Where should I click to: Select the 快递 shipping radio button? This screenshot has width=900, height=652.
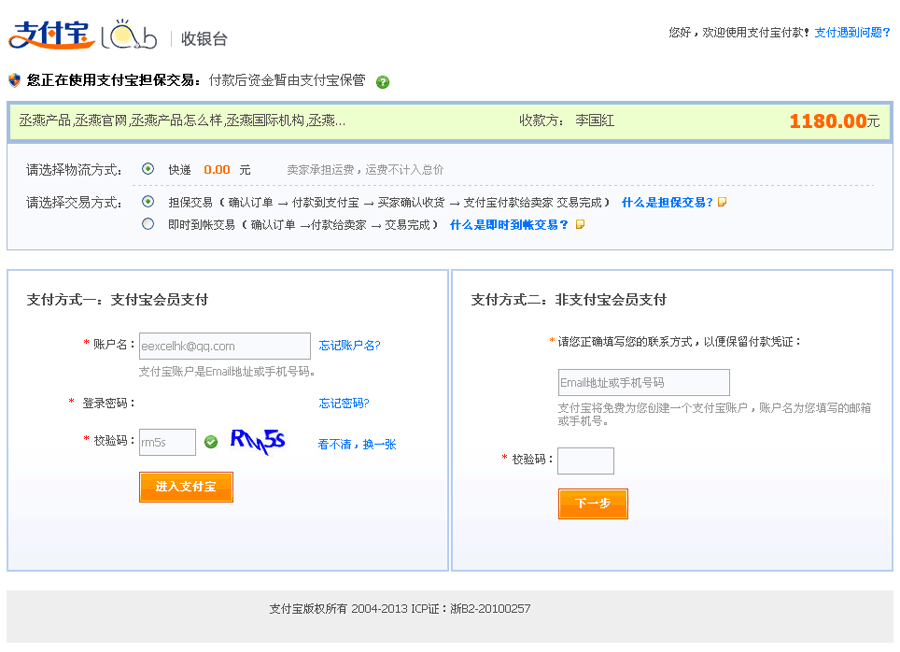[x=148, y=169]
